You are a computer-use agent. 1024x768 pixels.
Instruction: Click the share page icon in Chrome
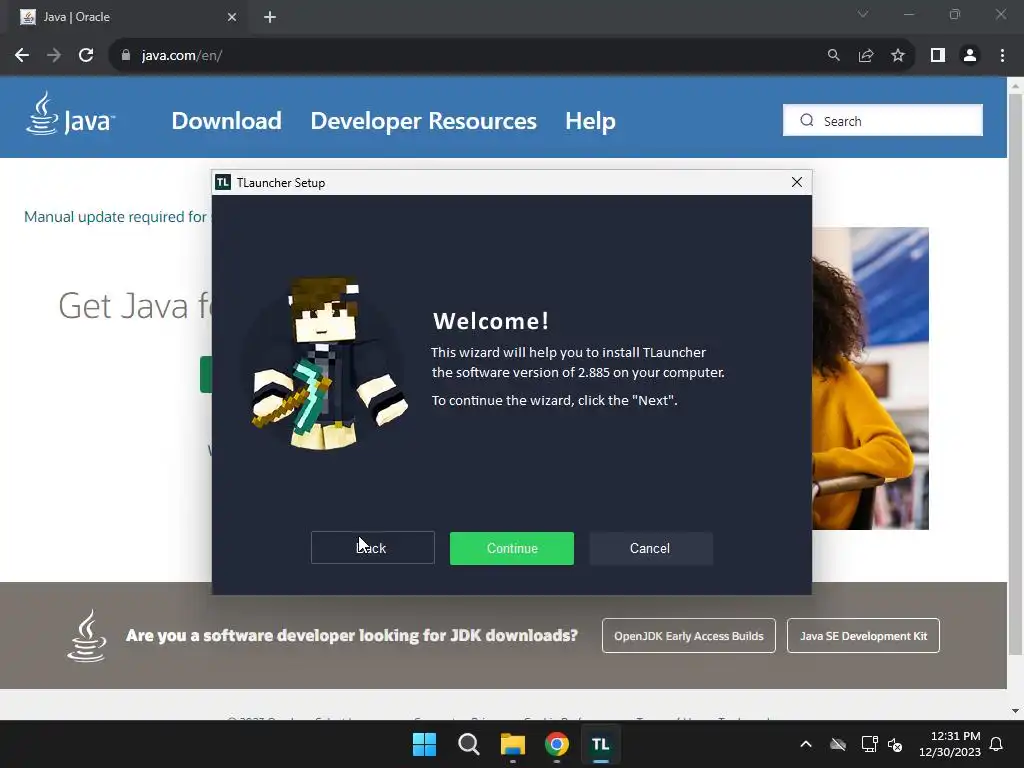coord(866,56)
